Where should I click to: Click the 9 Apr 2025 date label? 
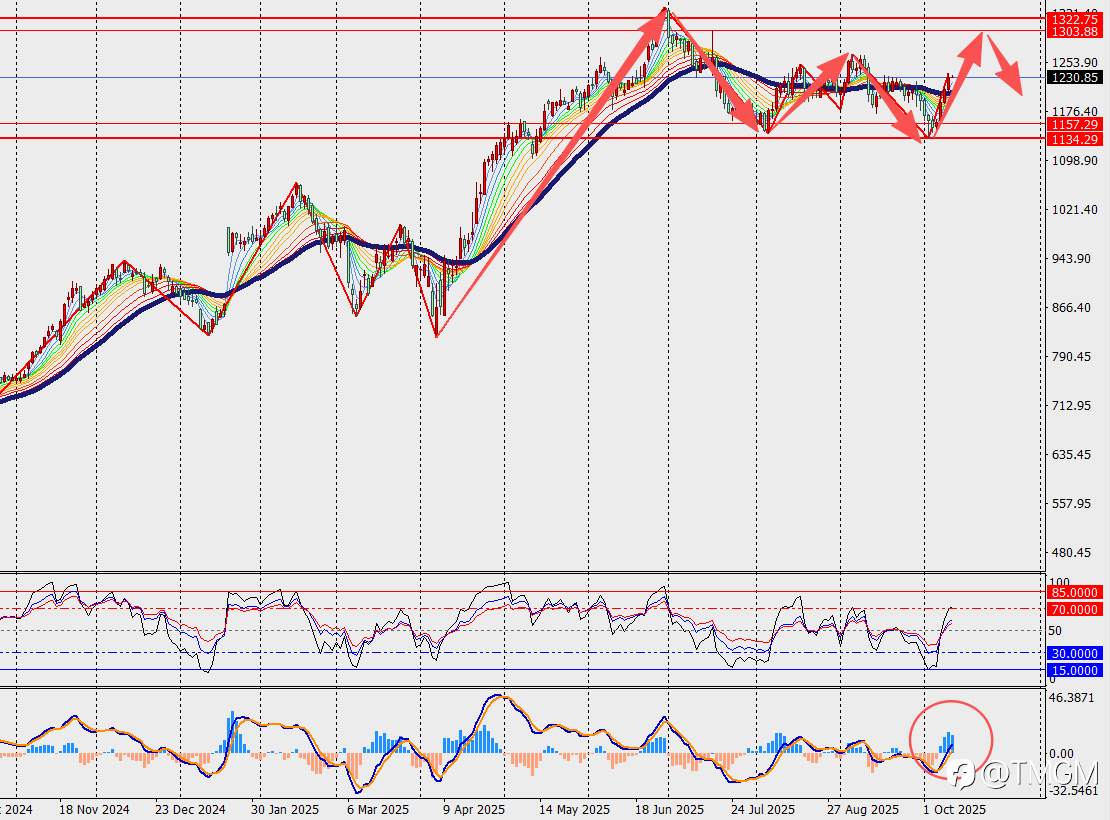[474, 809]
